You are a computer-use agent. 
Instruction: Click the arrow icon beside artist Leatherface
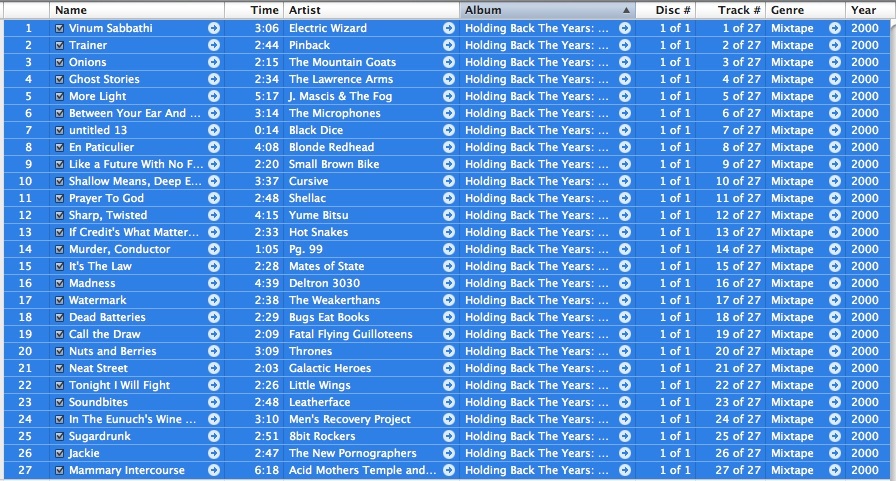[x=449, y=402]
